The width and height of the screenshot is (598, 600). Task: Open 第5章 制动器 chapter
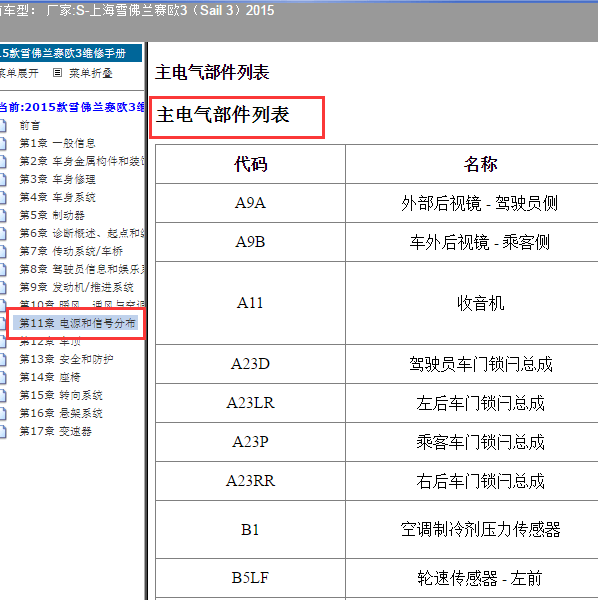52,215
